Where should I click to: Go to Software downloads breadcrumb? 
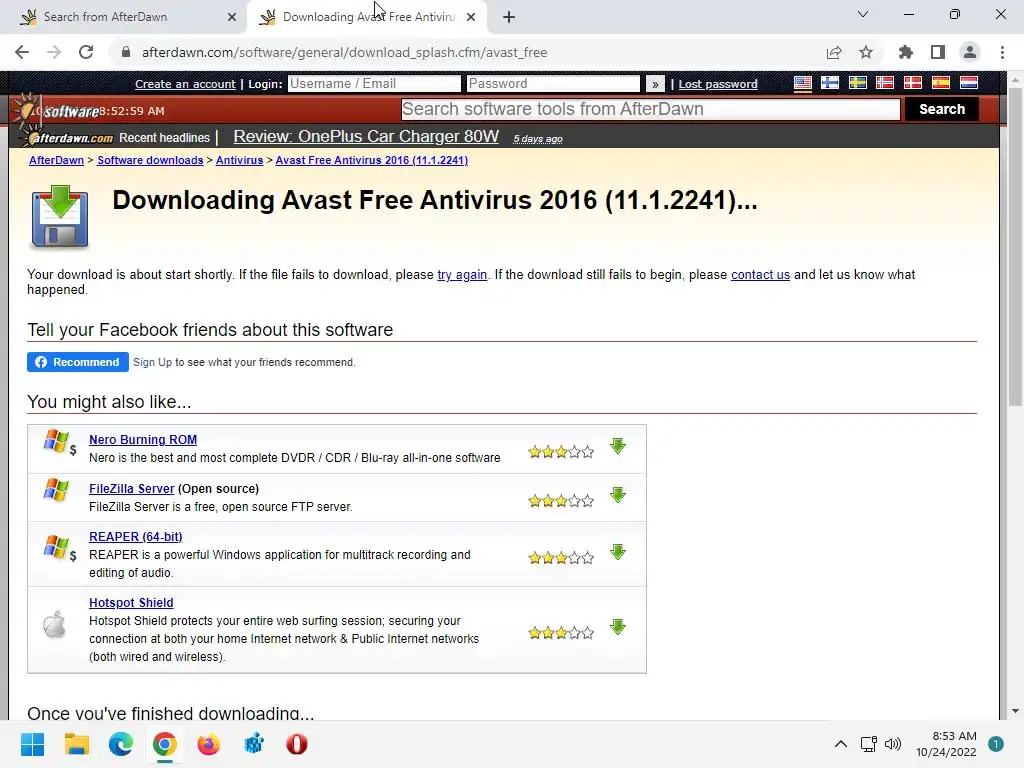[150, 160]
